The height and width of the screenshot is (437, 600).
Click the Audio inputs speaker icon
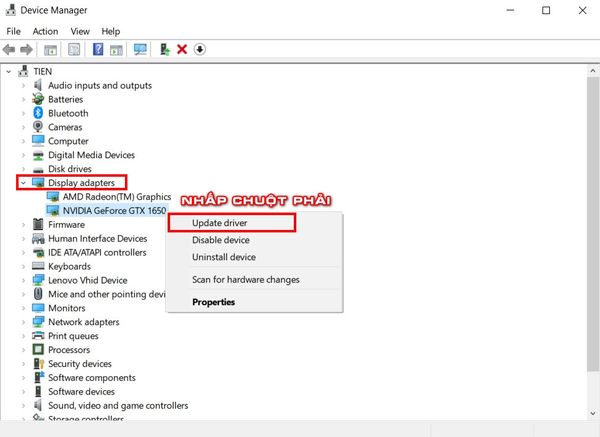38,85
